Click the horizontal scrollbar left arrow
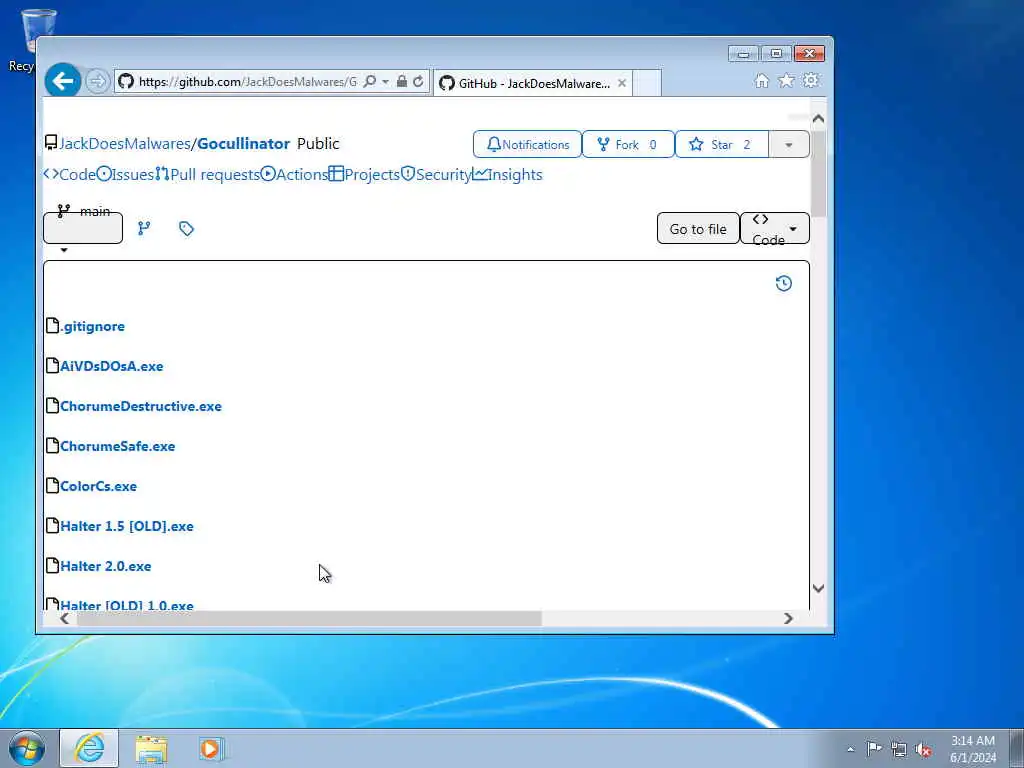Viewport: 1024px width, 768px height. tap(64, 618)
